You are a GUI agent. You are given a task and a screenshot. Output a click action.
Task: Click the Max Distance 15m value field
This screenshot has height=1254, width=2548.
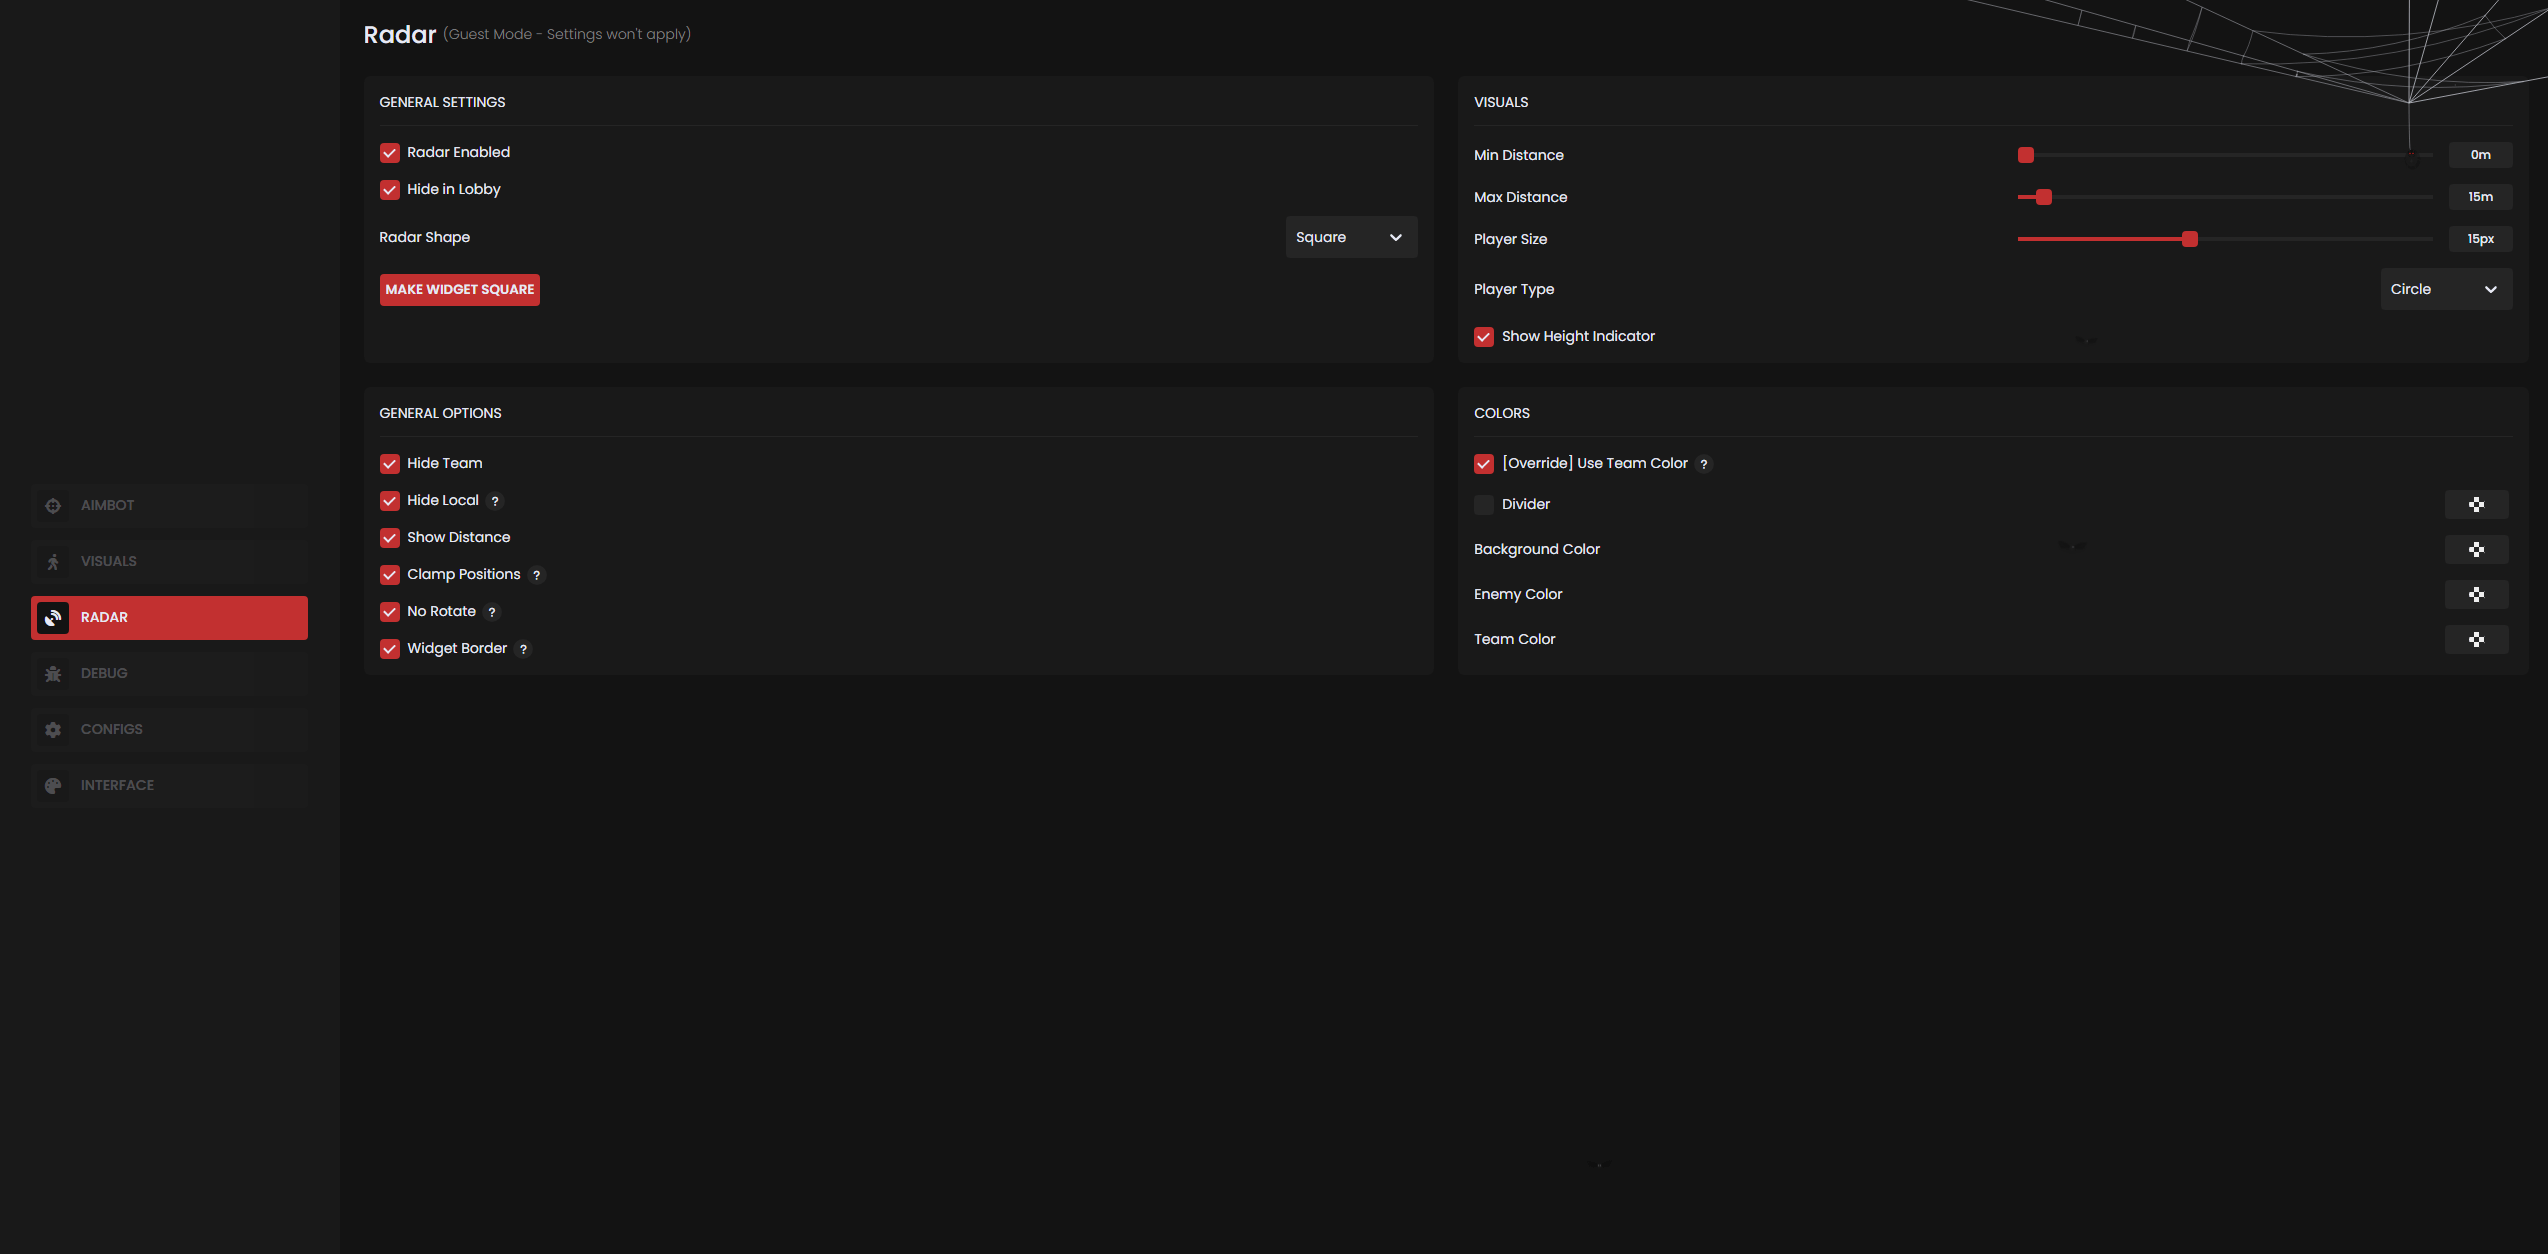[x=2480, y=197]
